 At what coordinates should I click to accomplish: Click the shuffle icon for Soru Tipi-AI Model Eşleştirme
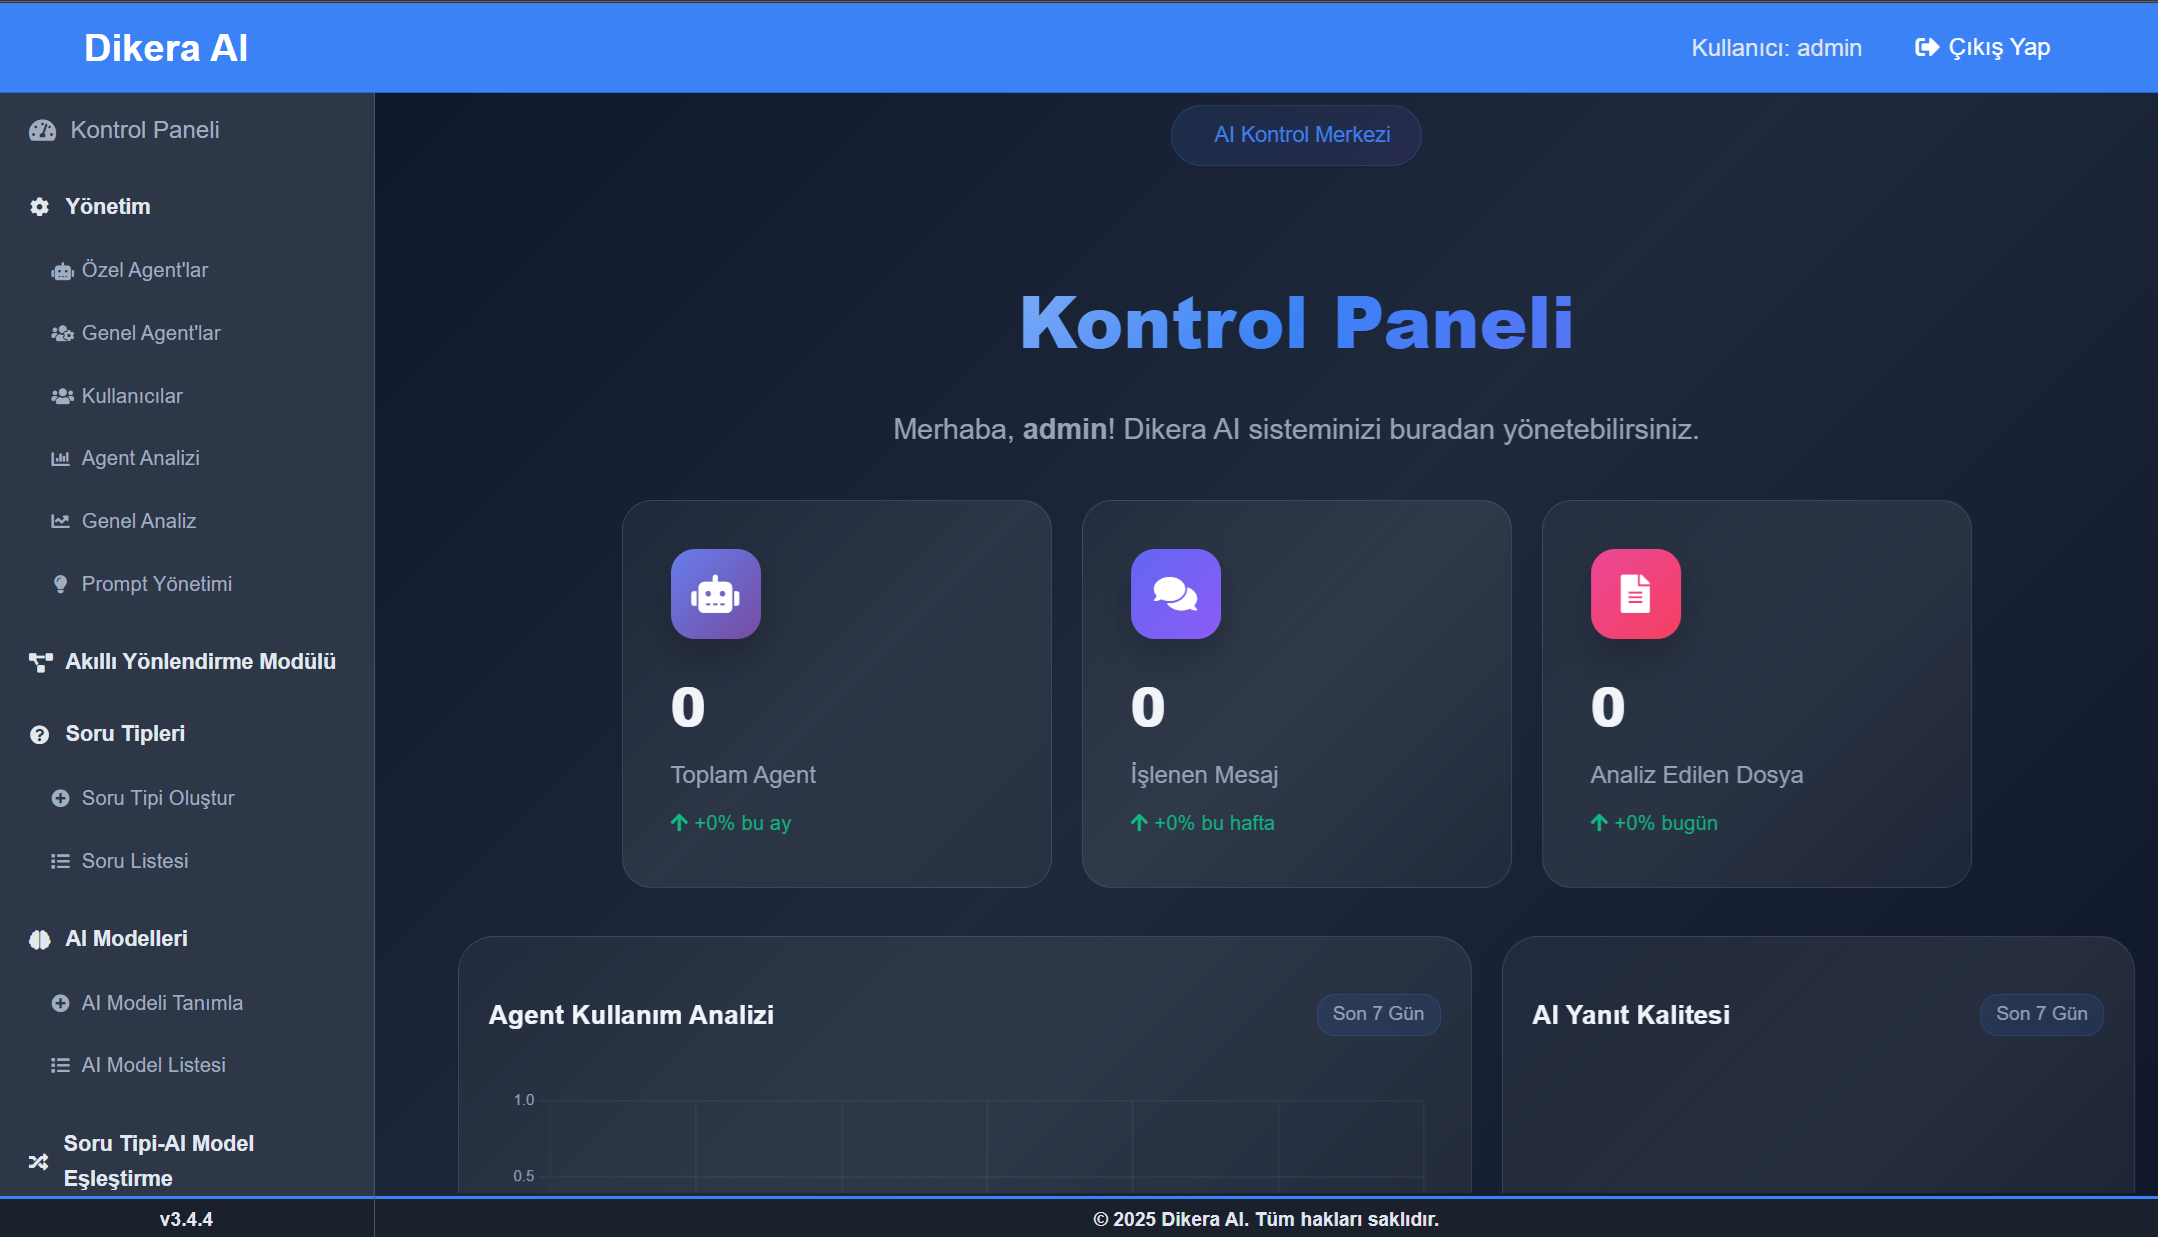click(x=39, y=1161)
